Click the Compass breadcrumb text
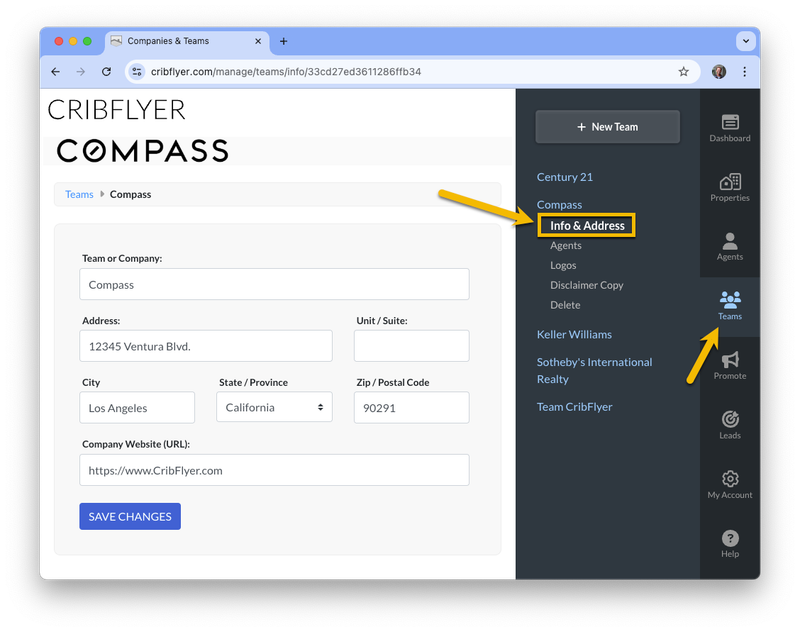 131,194
